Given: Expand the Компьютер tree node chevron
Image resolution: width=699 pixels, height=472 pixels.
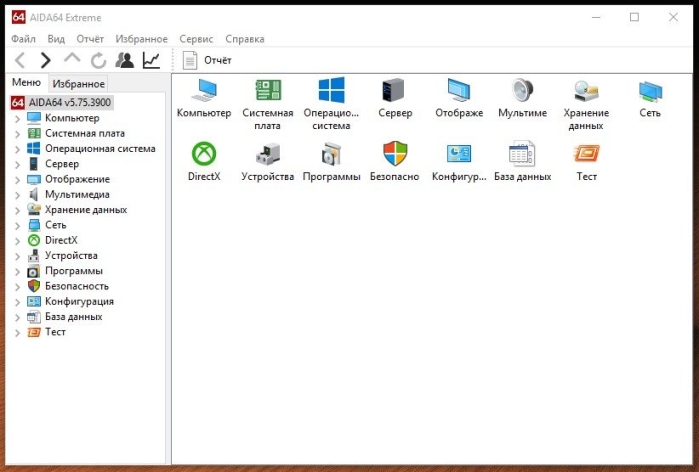Looking at the screenshot, I should click(x=17, y=119).
